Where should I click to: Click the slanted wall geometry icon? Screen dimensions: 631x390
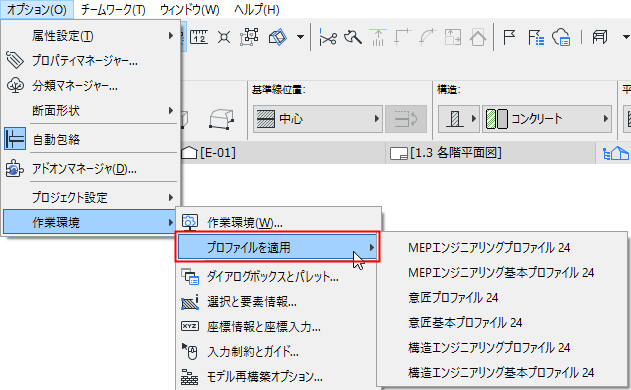[x=221, y=119]
